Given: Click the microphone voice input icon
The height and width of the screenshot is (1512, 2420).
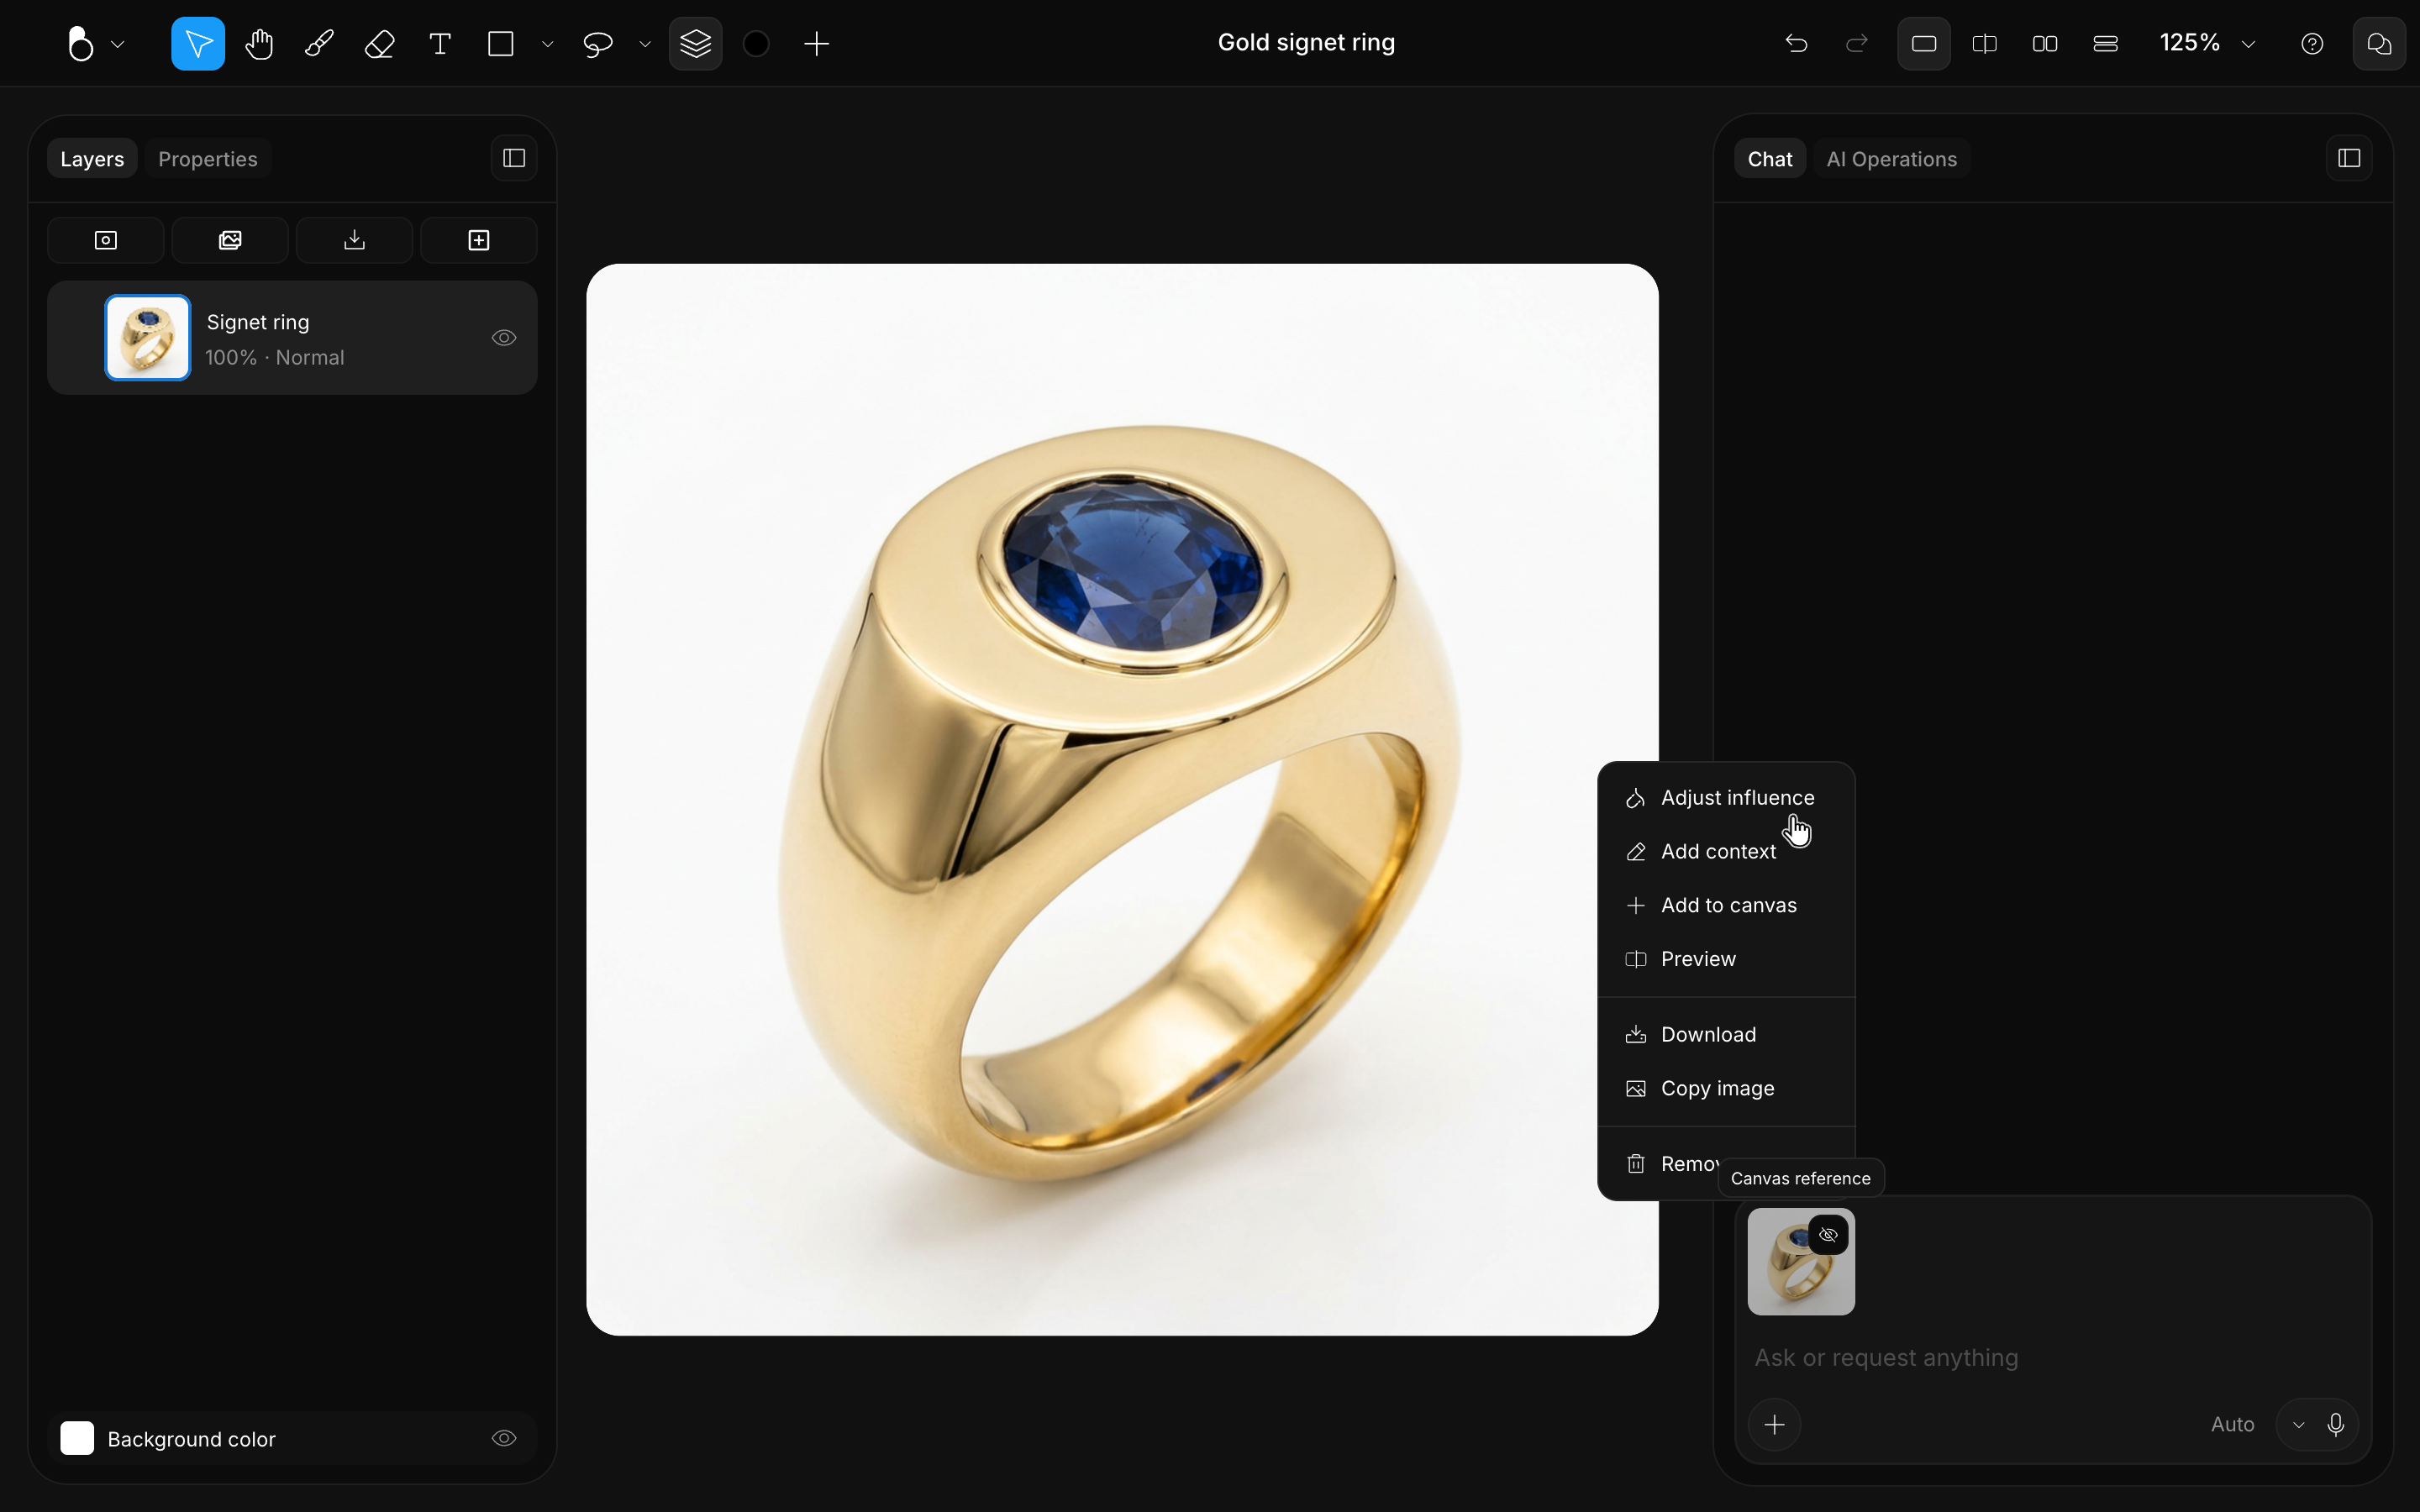Looking at the screenshot, I should pyautogui.click(x=2336, y=1425).
